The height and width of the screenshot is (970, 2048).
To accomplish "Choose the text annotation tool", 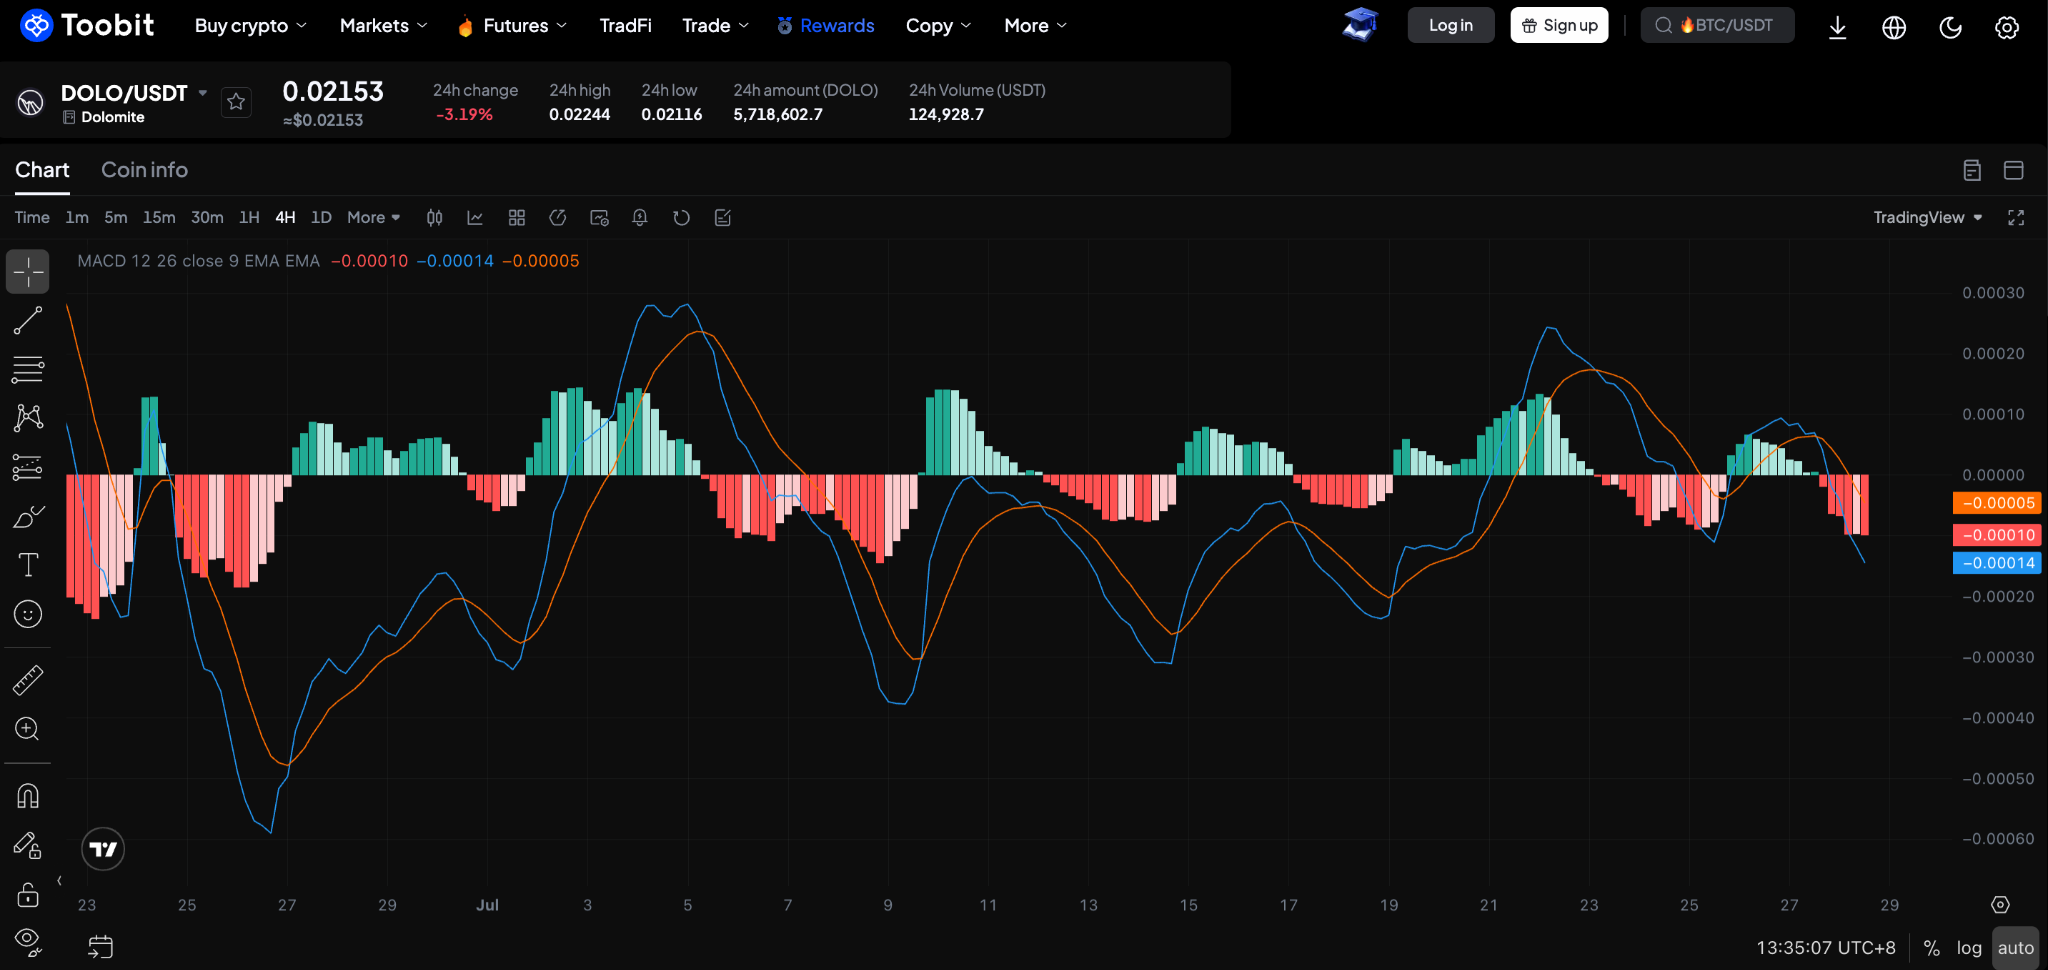I will tap(28, 565).
